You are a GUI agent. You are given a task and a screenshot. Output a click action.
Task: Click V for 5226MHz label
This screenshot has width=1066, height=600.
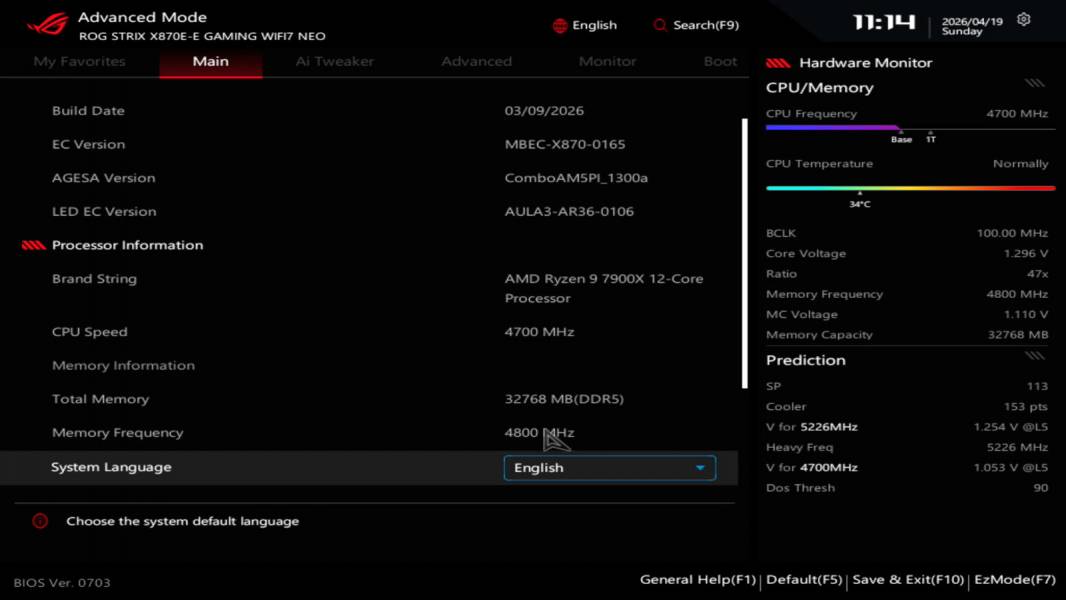(811, 427)
